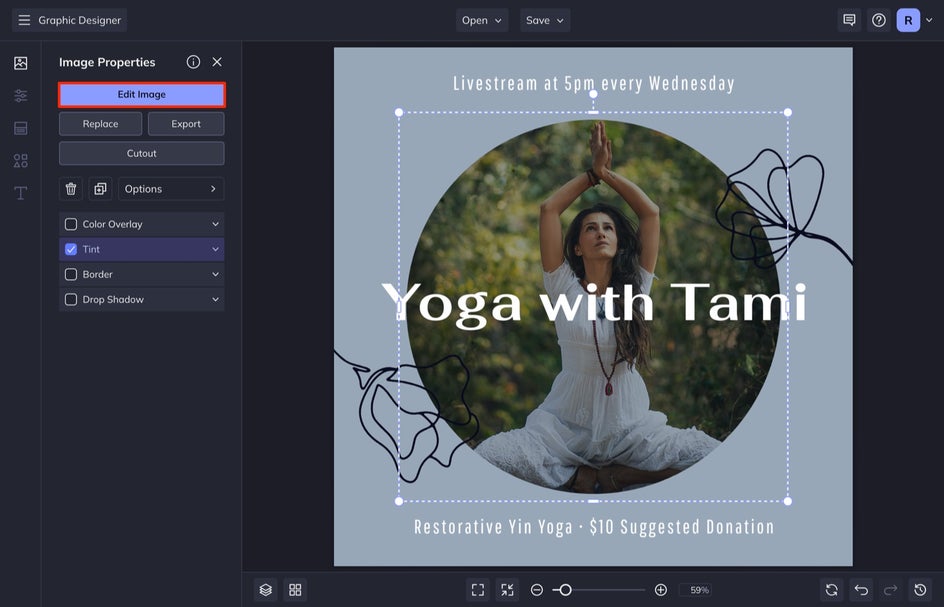Select the Restorative Yin Yoga donation text
The width and height of the screenshot is (944, 607).
pyautogui.click(x=594, y=527)
